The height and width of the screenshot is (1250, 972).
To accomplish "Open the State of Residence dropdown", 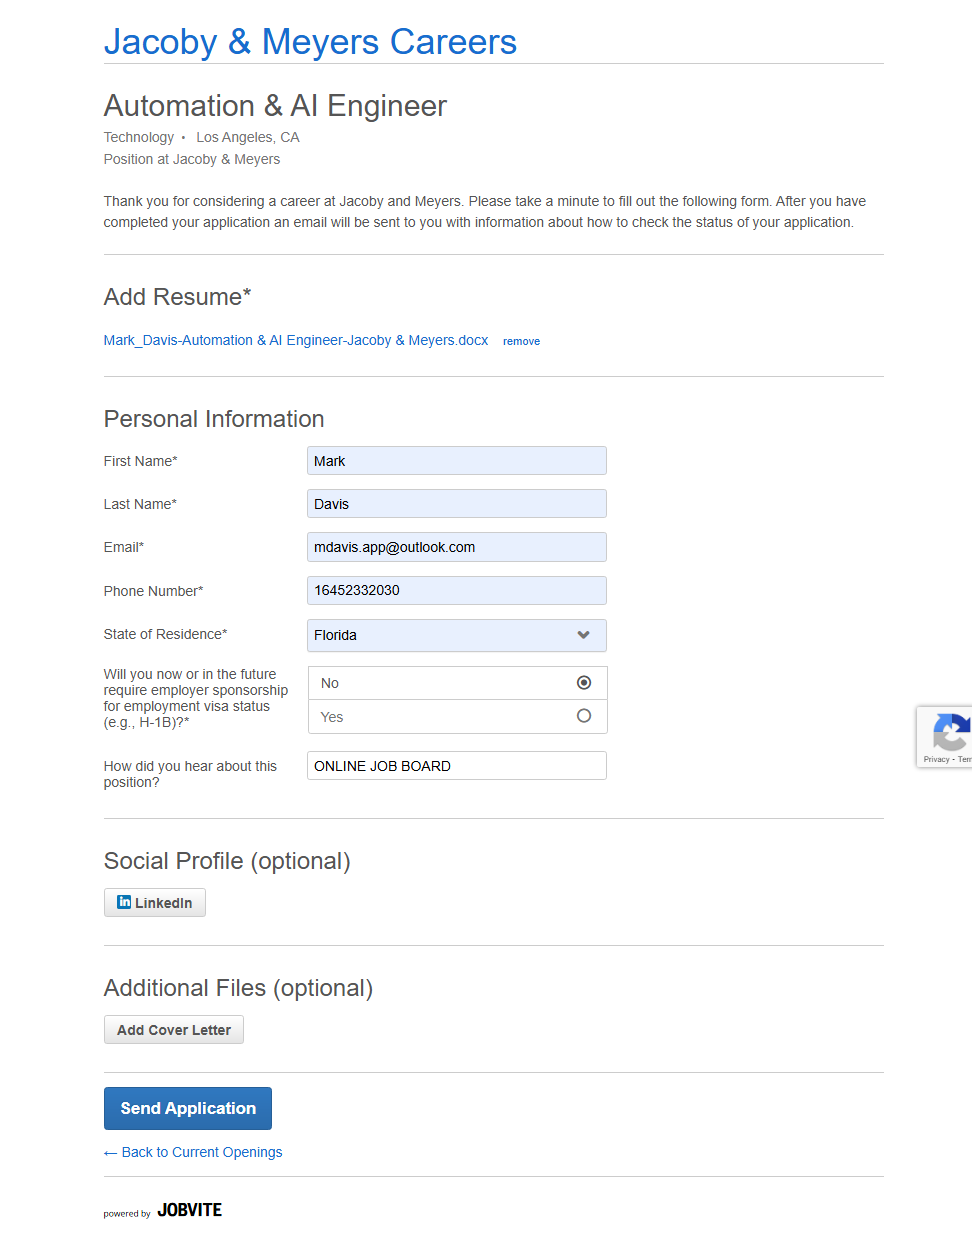I will click(456, 635).
